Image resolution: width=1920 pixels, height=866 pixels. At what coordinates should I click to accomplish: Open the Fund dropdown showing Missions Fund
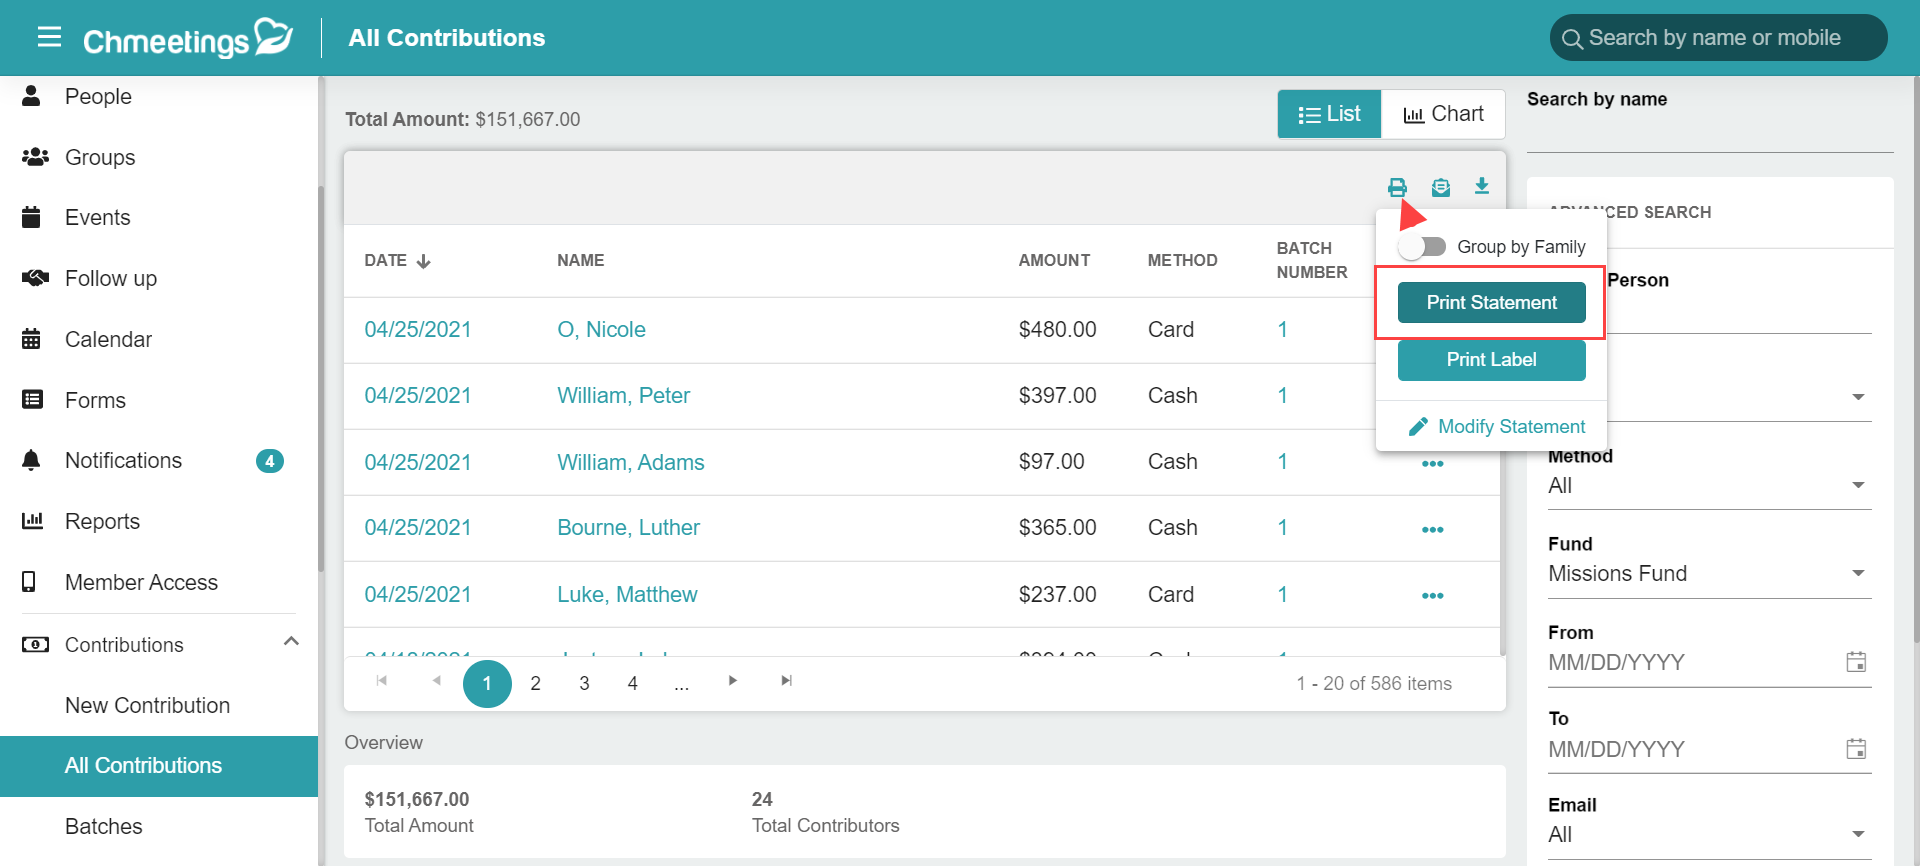(1709, 574)
